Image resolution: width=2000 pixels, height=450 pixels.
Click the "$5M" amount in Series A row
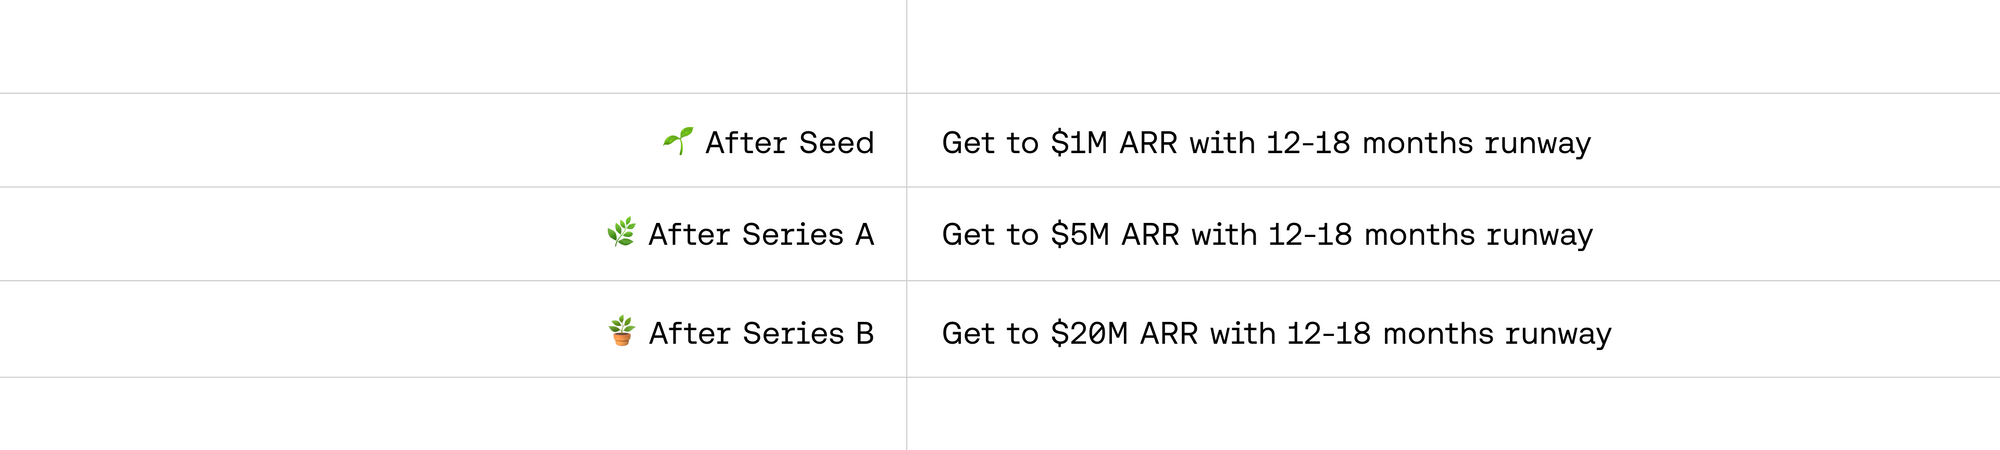click(1080, 235)
